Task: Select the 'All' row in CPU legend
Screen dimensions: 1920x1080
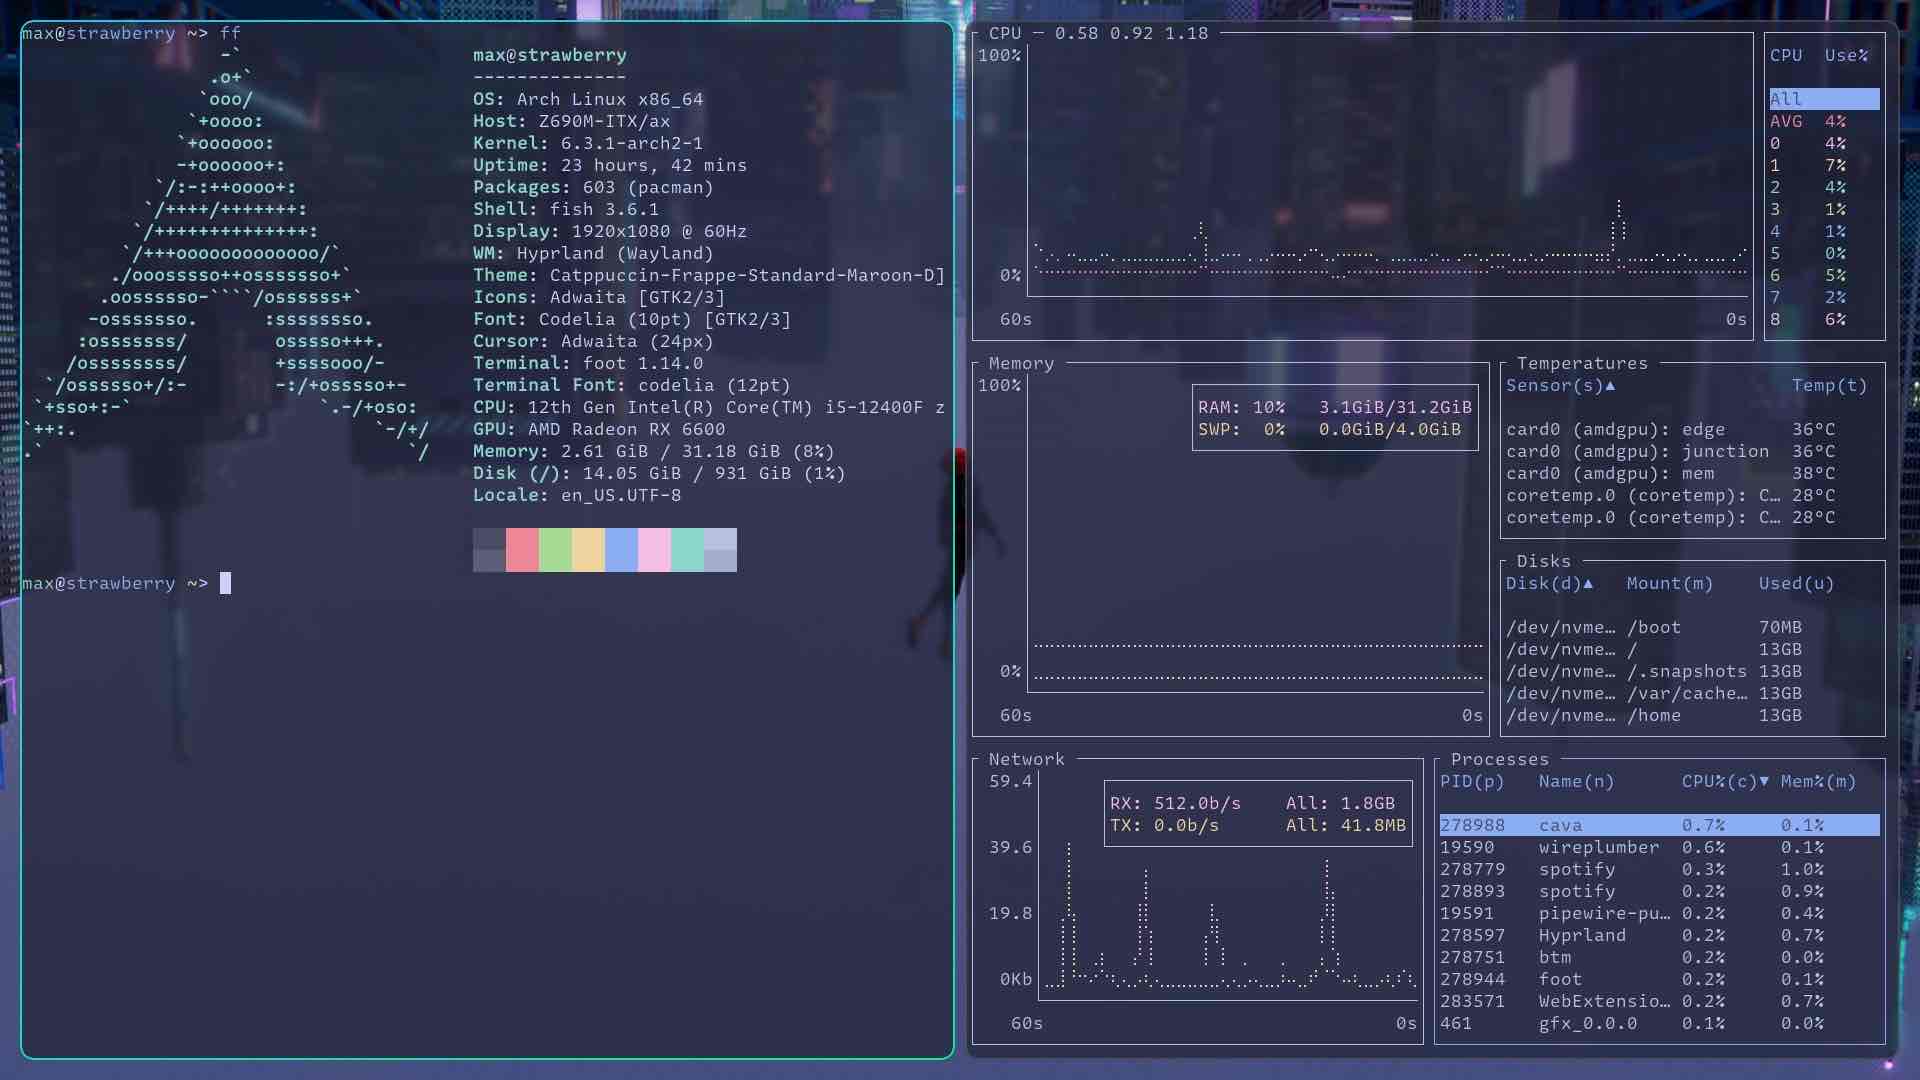Action: tap(1824, 99)
